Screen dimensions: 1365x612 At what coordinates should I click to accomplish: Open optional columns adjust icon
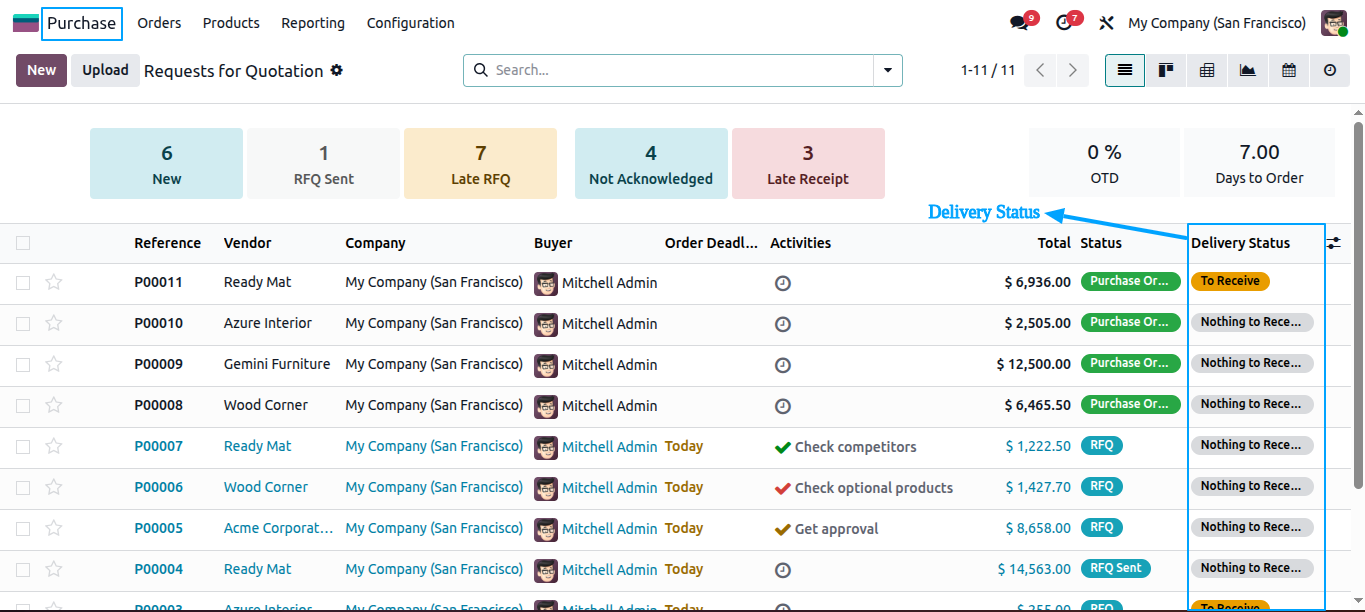click(x=1334, y=243)
